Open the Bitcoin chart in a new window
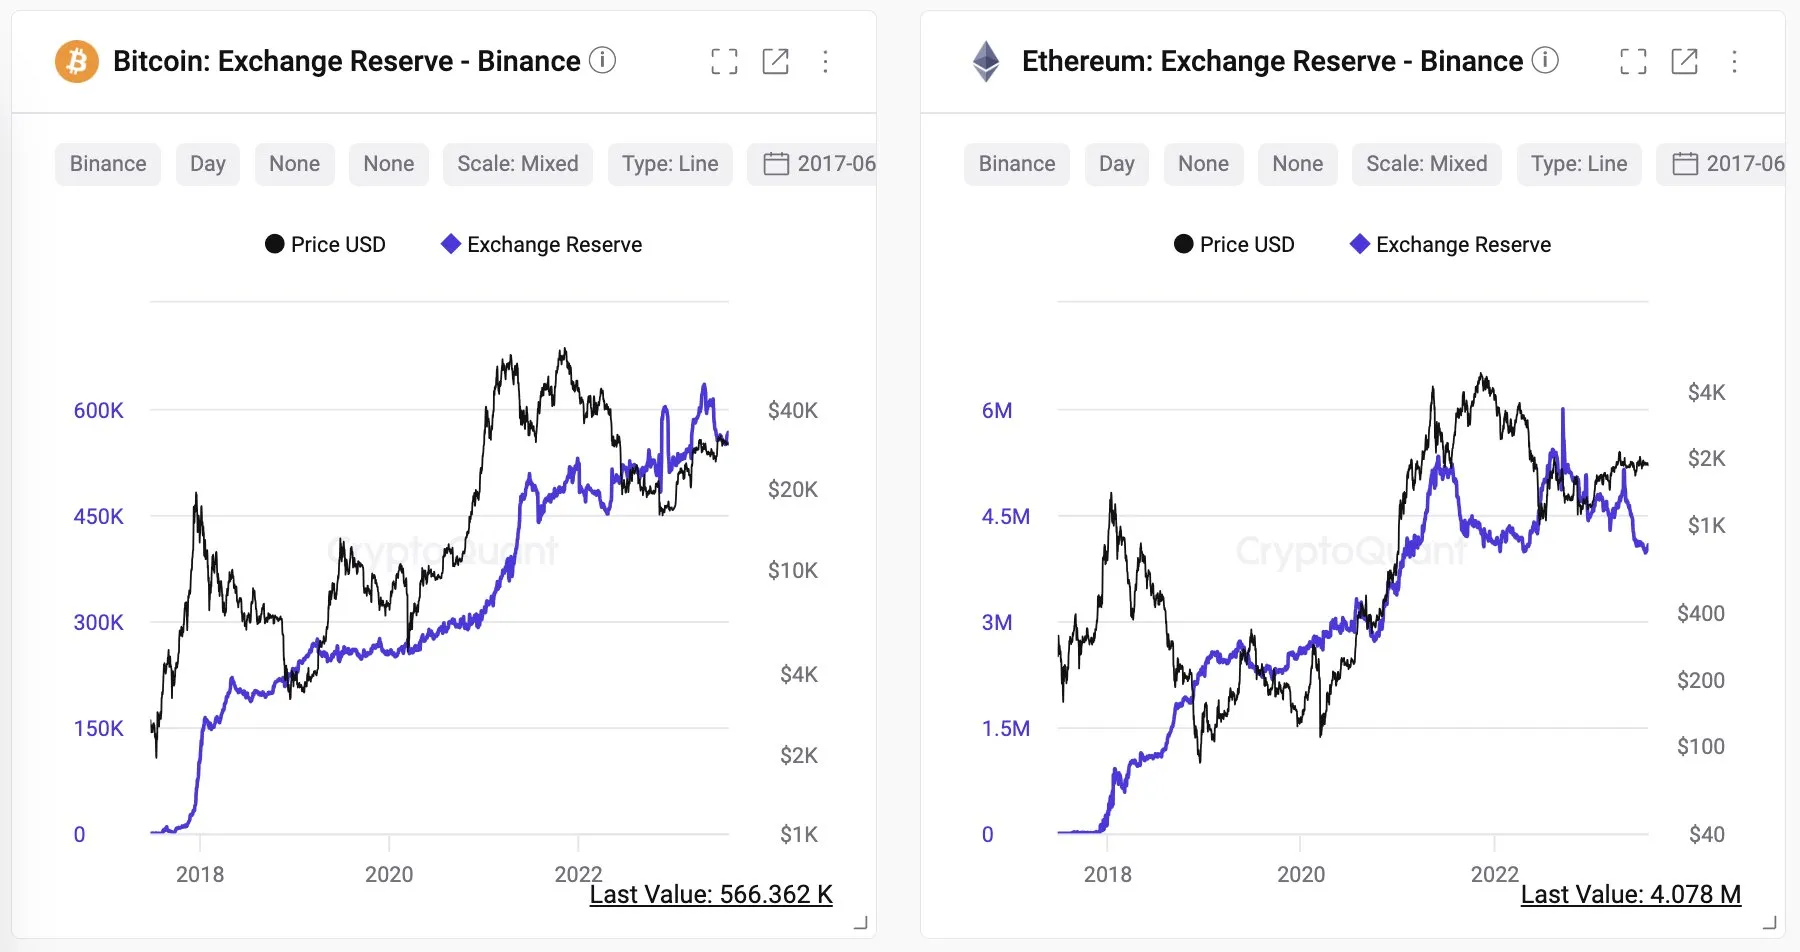Viewport: 1800px width, 952px height. pyautogui.click(x=776, y=61)
